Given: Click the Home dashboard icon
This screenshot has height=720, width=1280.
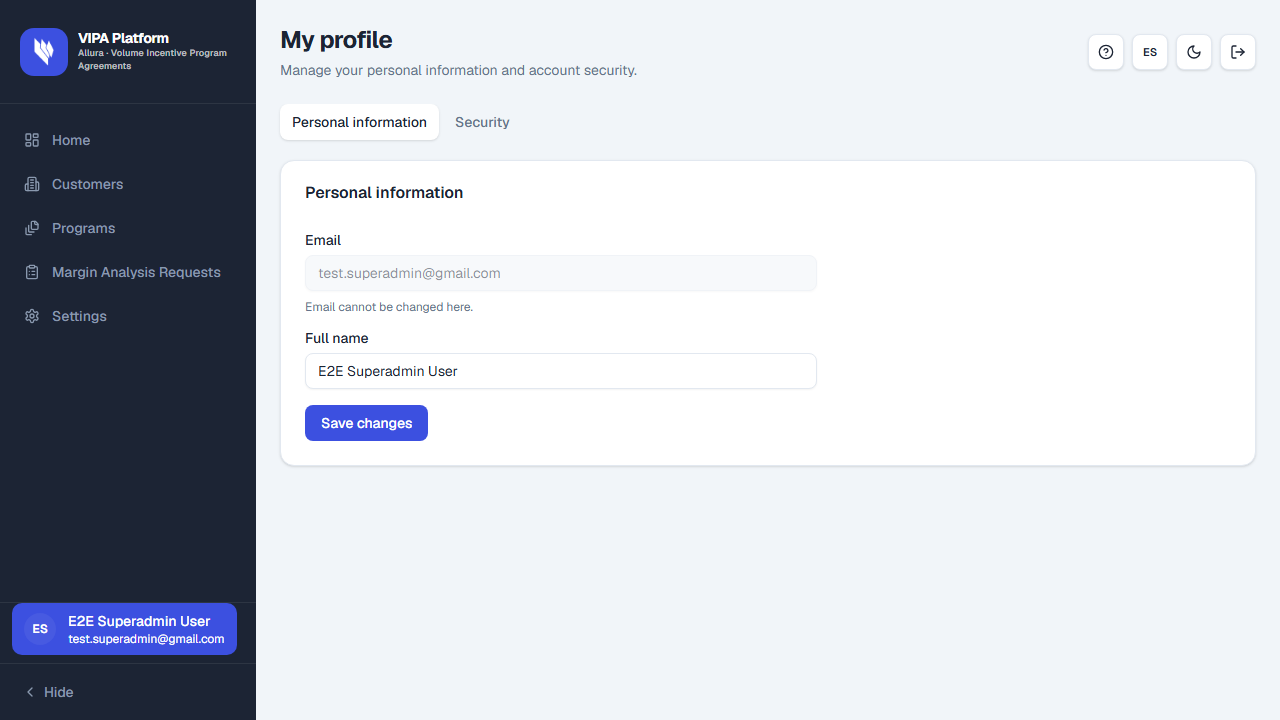Looking at the screenshot, I should tap(32, 140).
